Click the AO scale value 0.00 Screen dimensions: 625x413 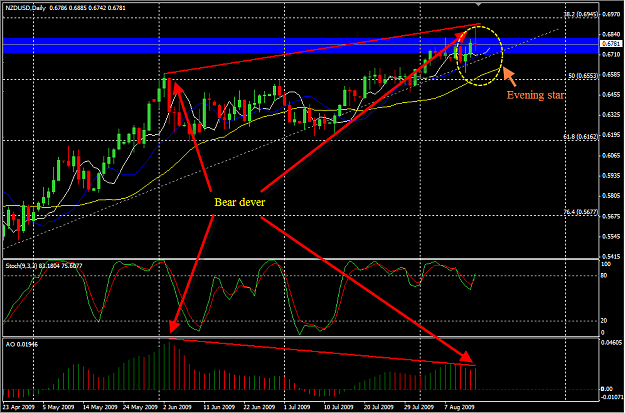click(x=608, y=389)
